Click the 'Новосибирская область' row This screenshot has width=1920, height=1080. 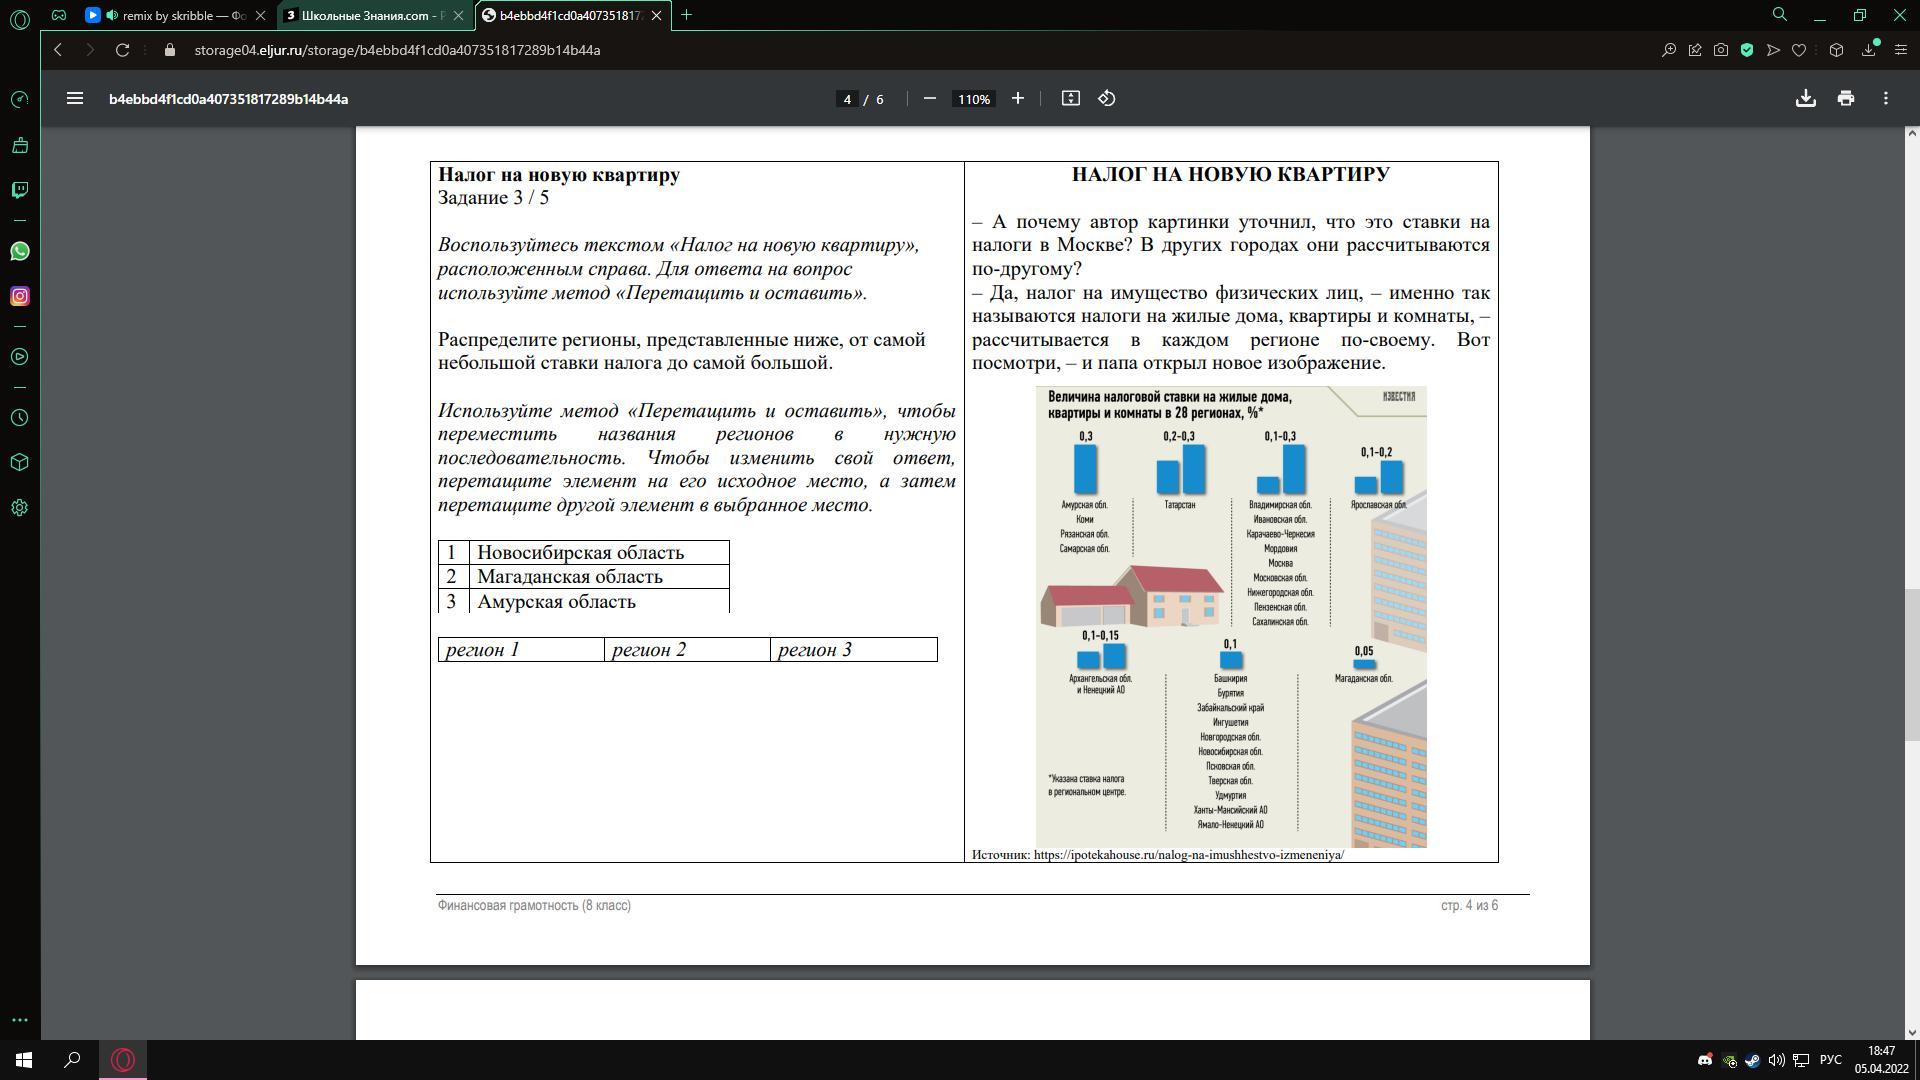click(584, 553)
